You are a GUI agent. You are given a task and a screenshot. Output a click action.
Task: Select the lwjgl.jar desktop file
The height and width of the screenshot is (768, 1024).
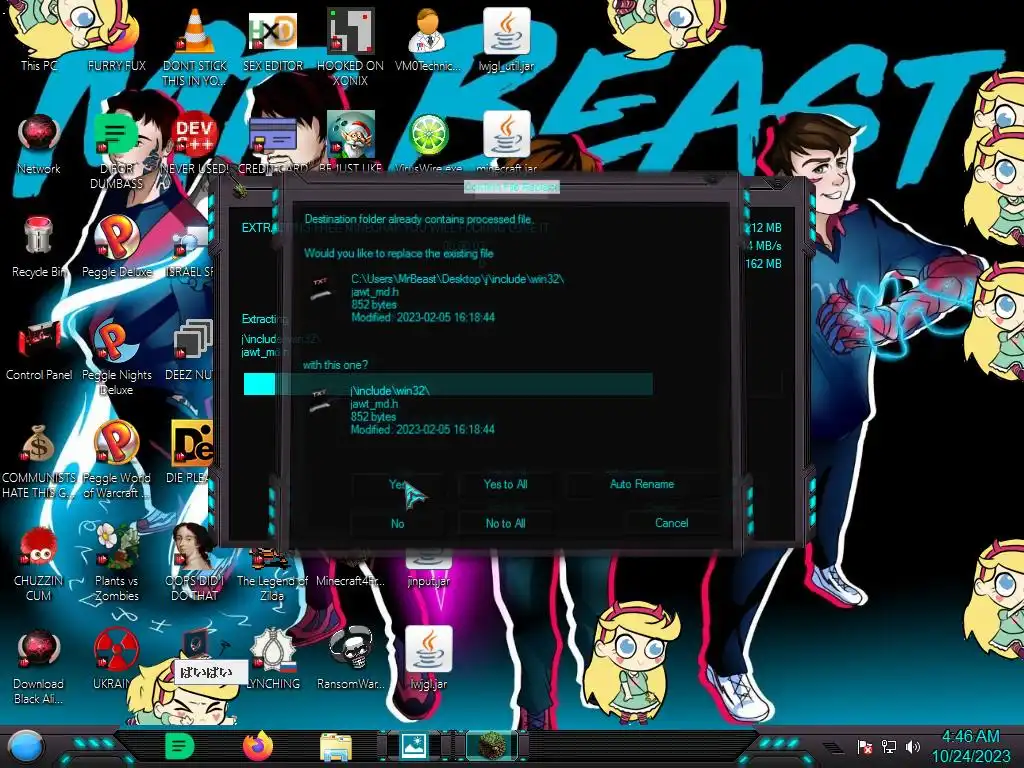(428, 660)
